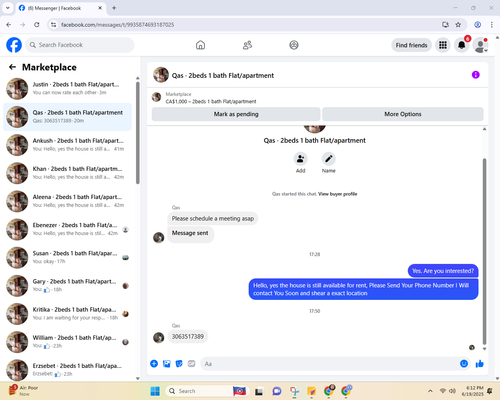
Task: Expand the tab search dropdown arrow
Action: (8, 8)
